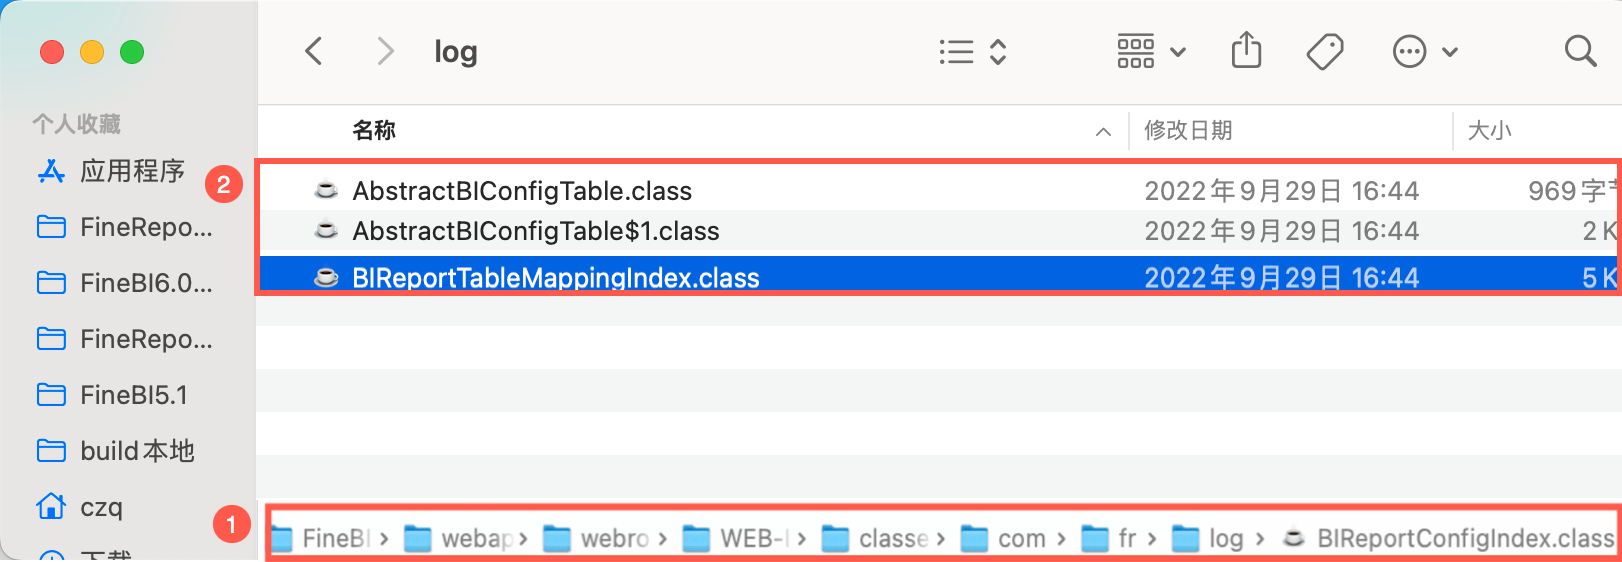Go forward with the right chevron

click(x=385, y=51)
